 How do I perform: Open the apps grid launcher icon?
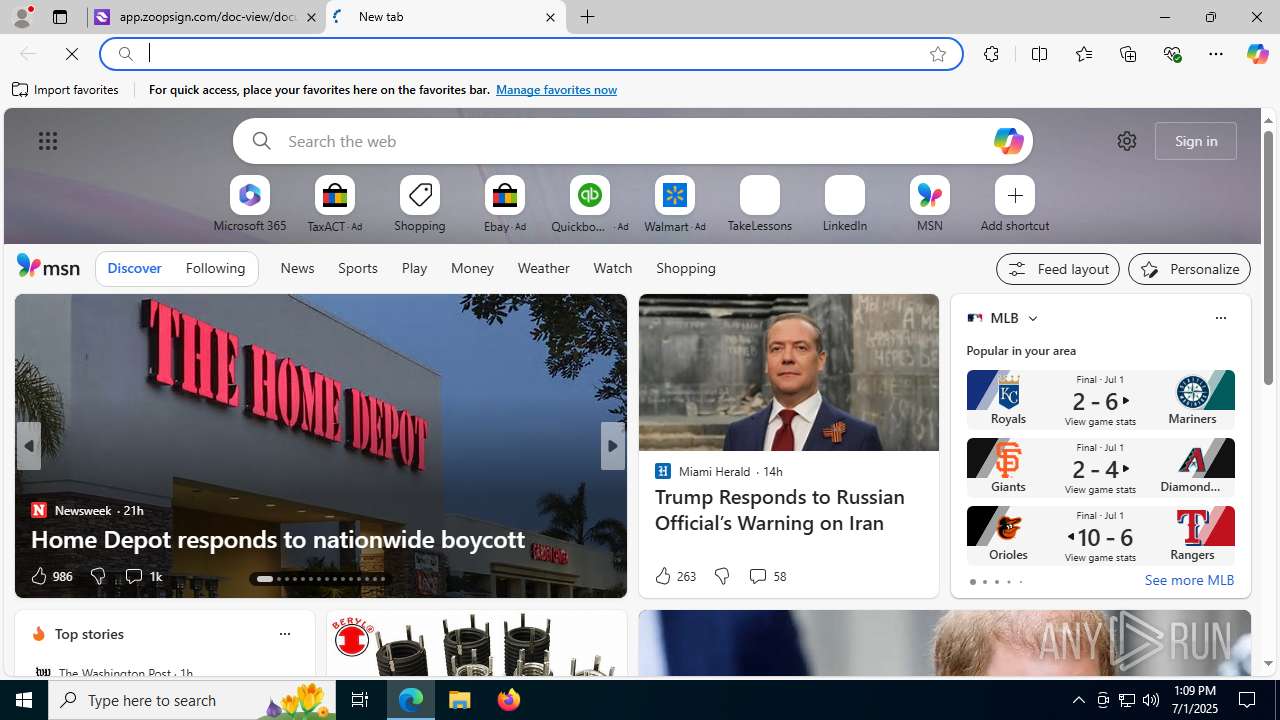(48, 141)
